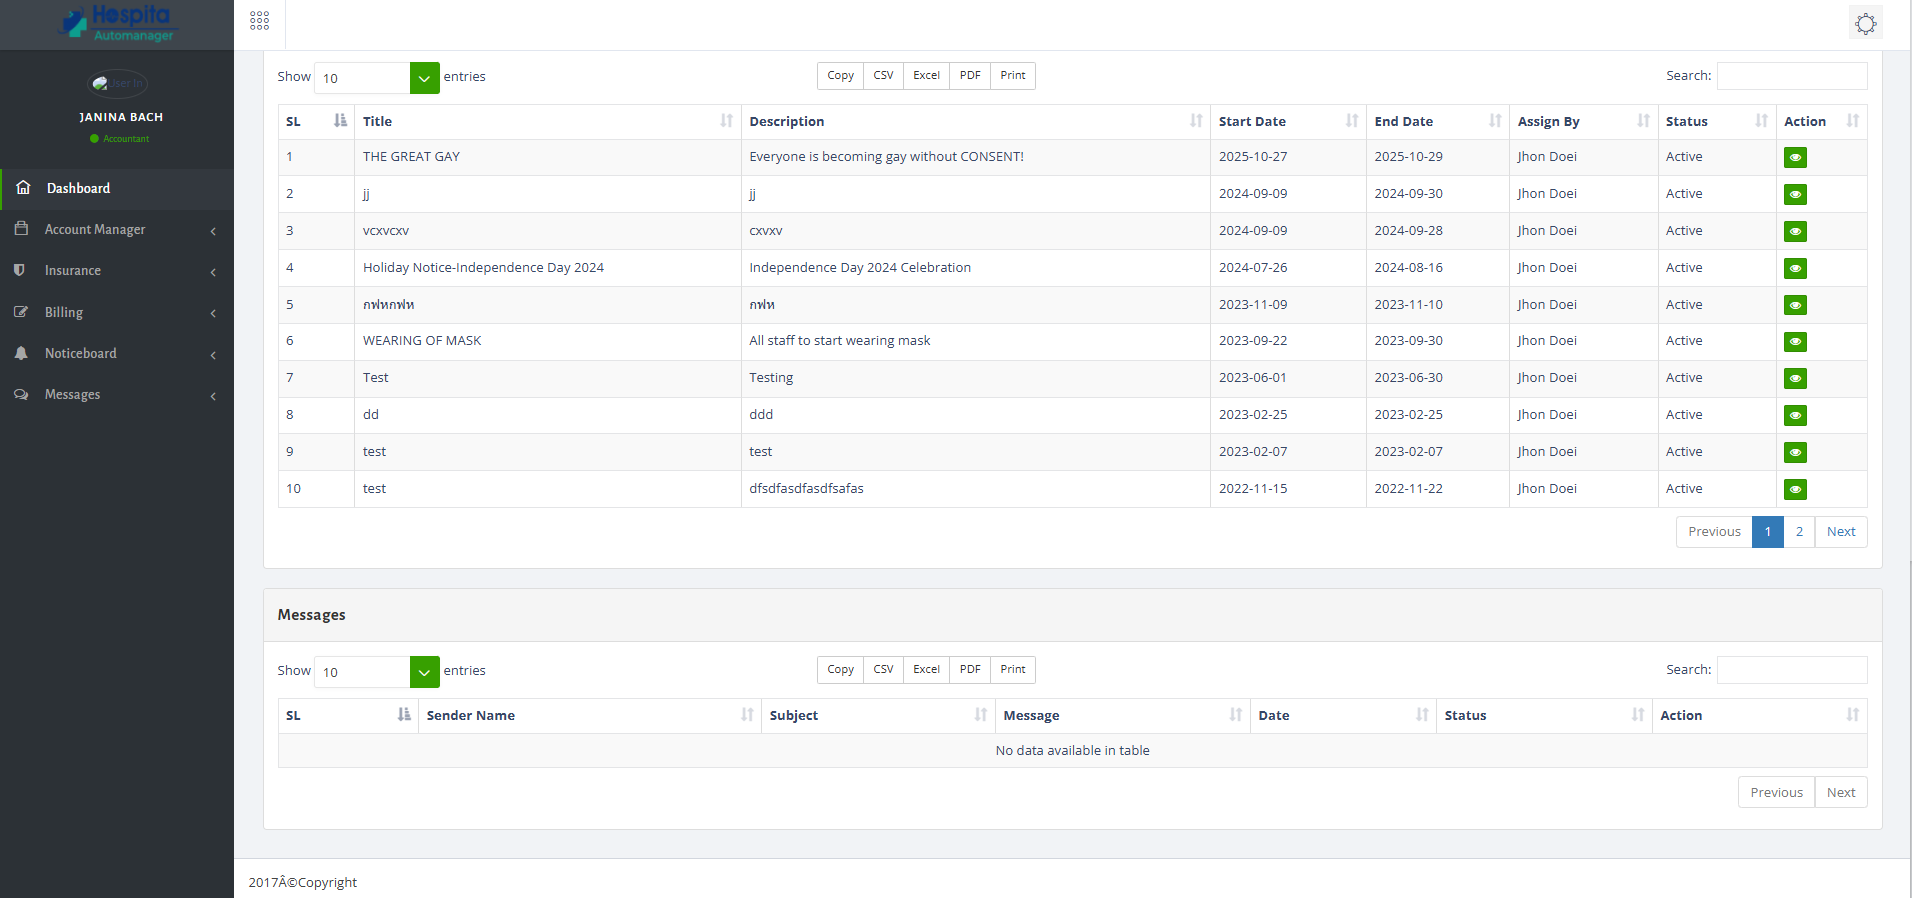
Task: View notice dd eye icon
Action: [x=1795, y=415]
